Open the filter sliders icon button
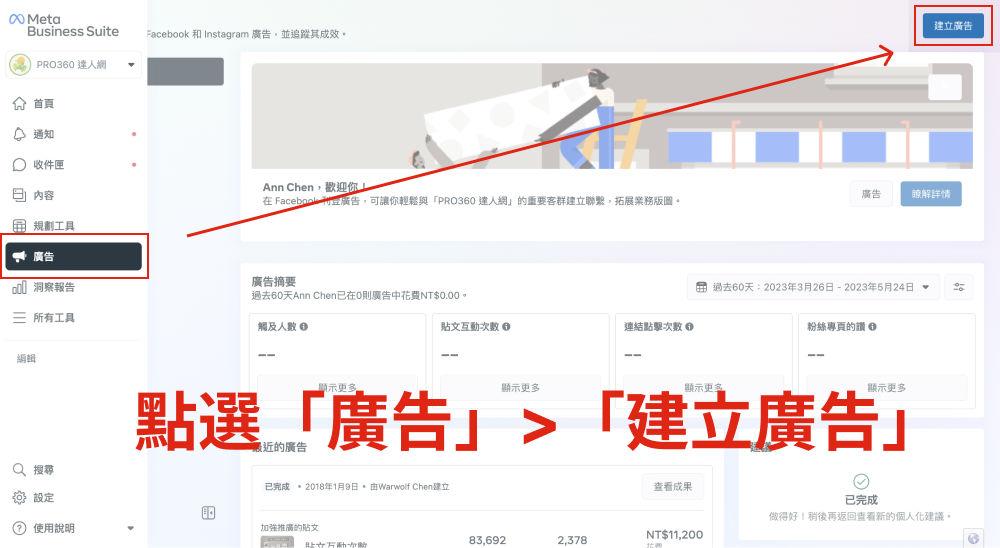This screenshot has width=1000, height=548. tap(959, 287)
